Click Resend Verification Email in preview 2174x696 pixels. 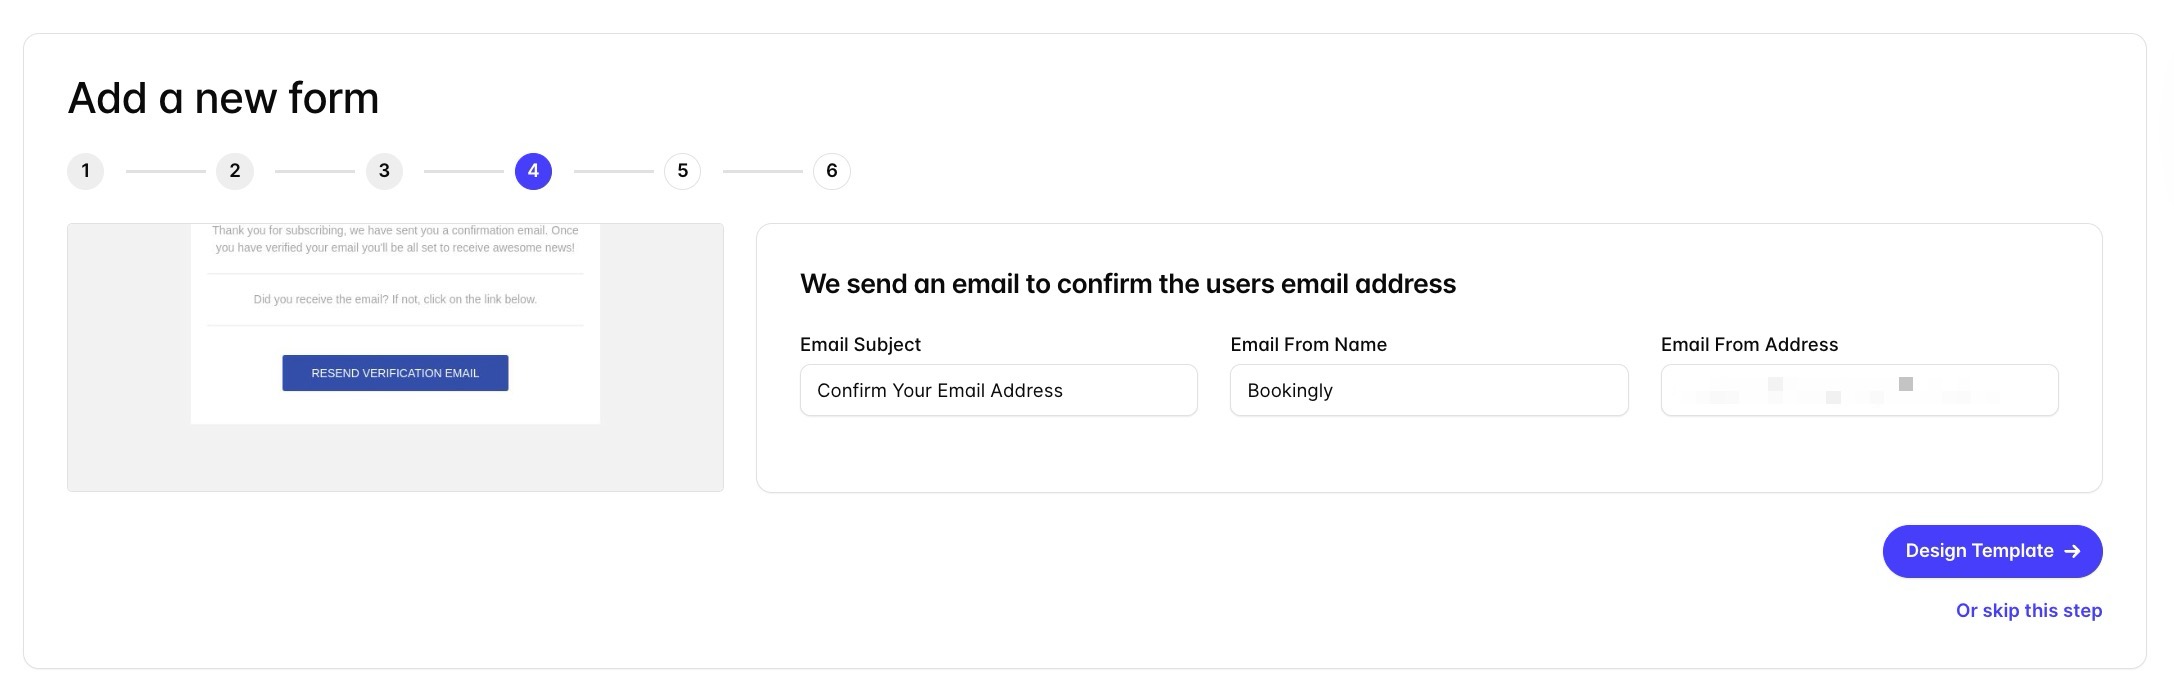[x=395, y=373]
